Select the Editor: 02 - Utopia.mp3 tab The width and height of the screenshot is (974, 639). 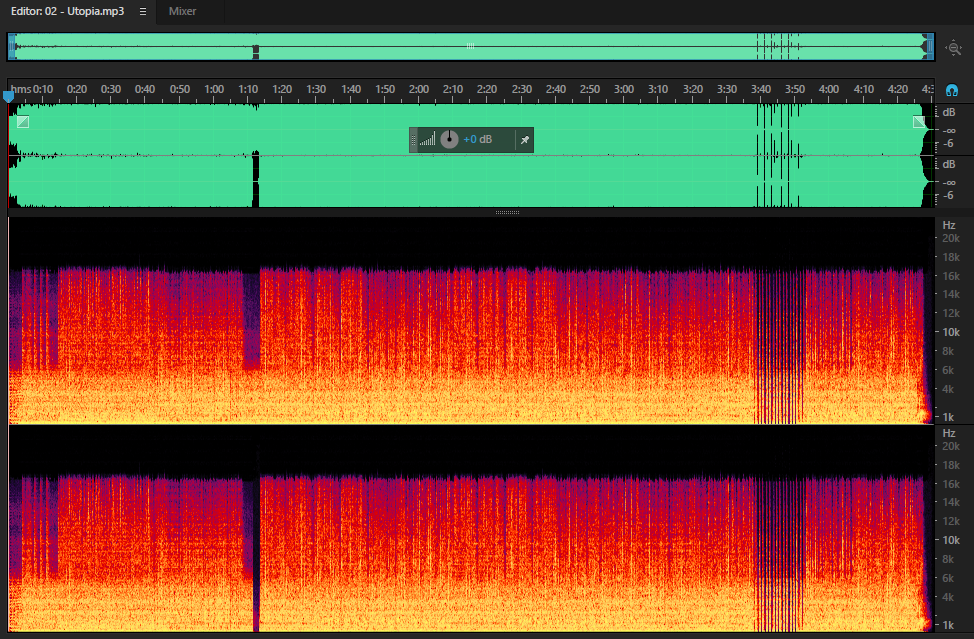67,11
